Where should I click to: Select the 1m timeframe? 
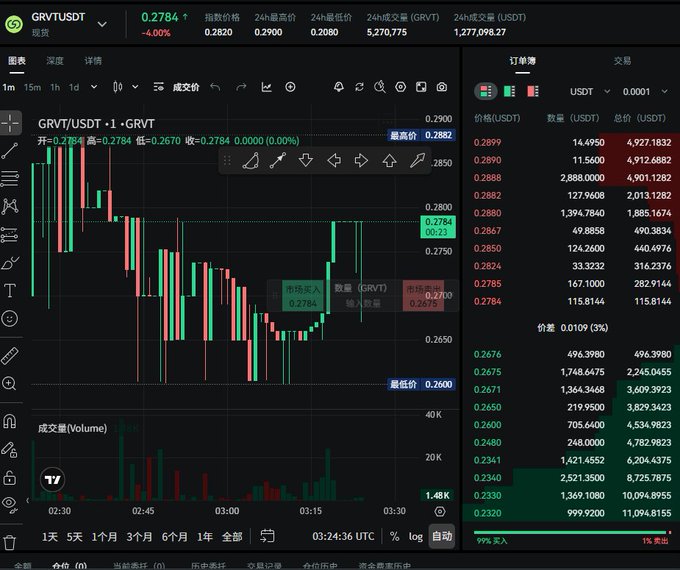tap(9, 87)
